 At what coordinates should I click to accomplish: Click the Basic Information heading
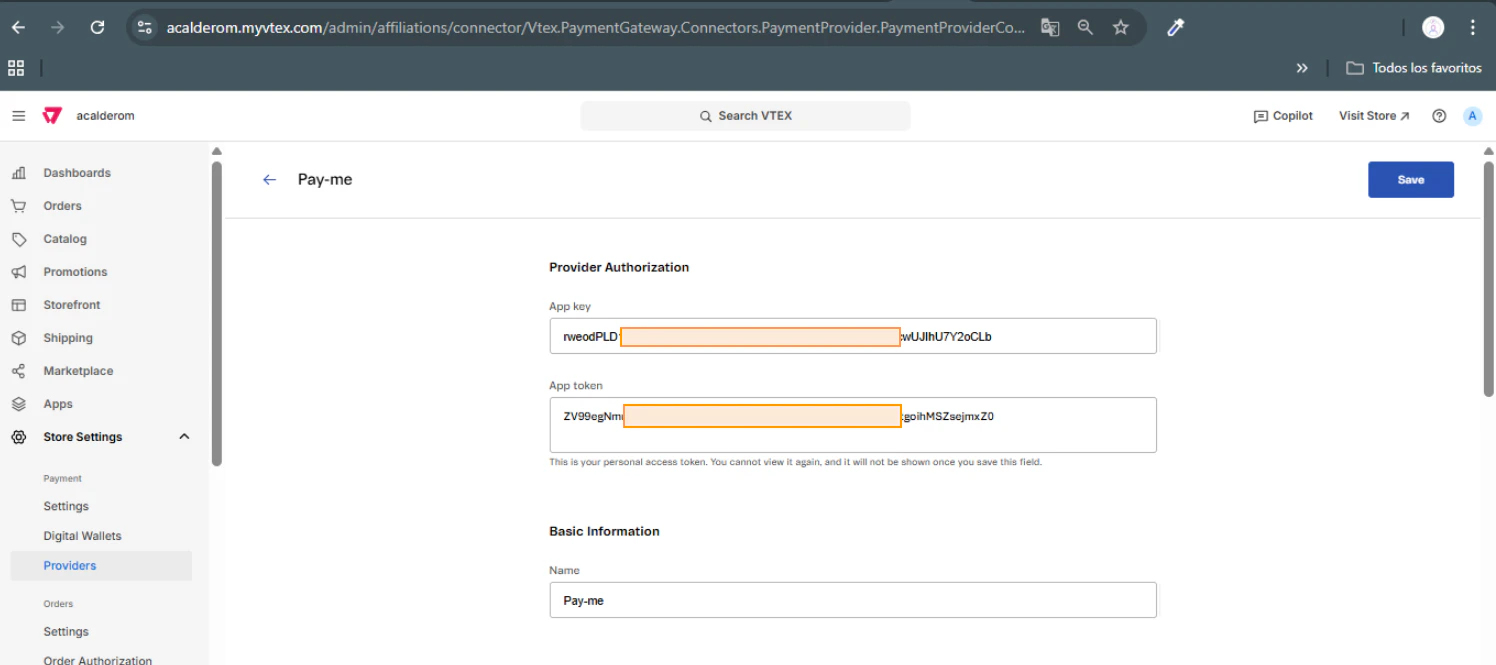tap(604, 531)
